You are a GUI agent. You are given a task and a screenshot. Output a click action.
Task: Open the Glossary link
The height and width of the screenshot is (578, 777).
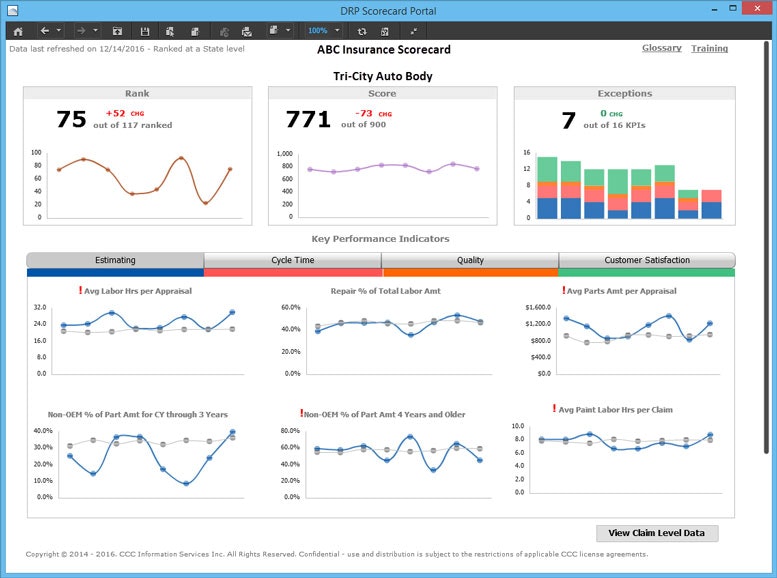(661, 48)
